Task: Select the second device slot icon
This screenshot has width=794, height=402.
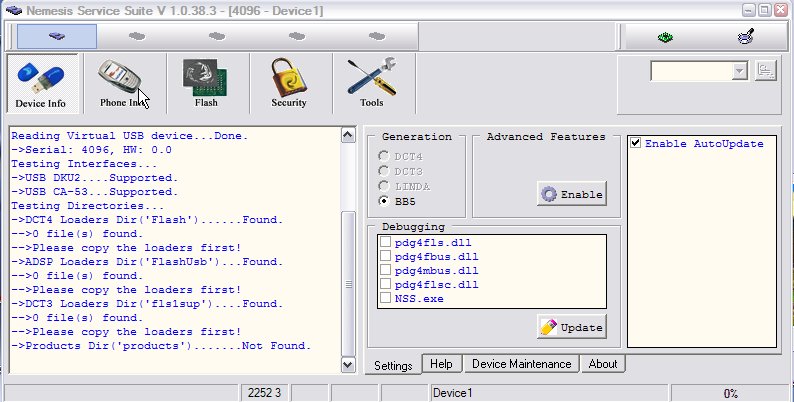Action: 137,36
